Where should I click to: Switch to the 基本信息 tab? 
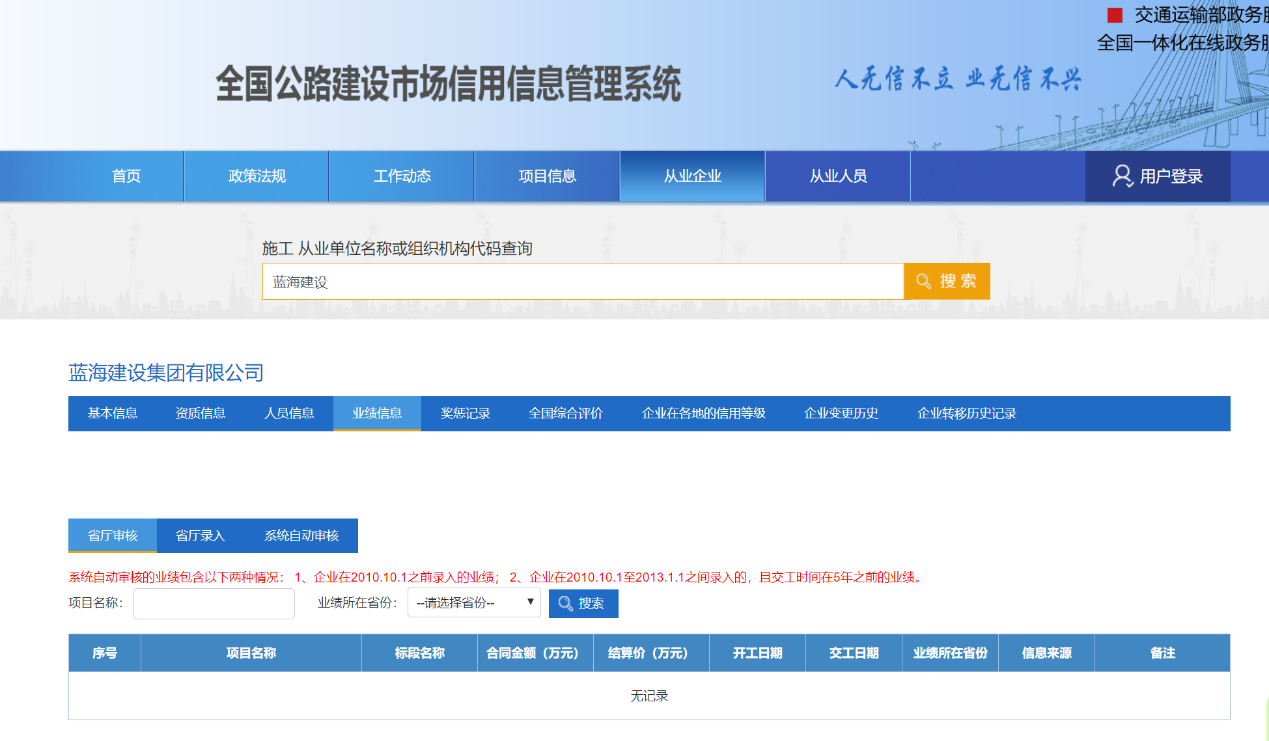[112, 413]
